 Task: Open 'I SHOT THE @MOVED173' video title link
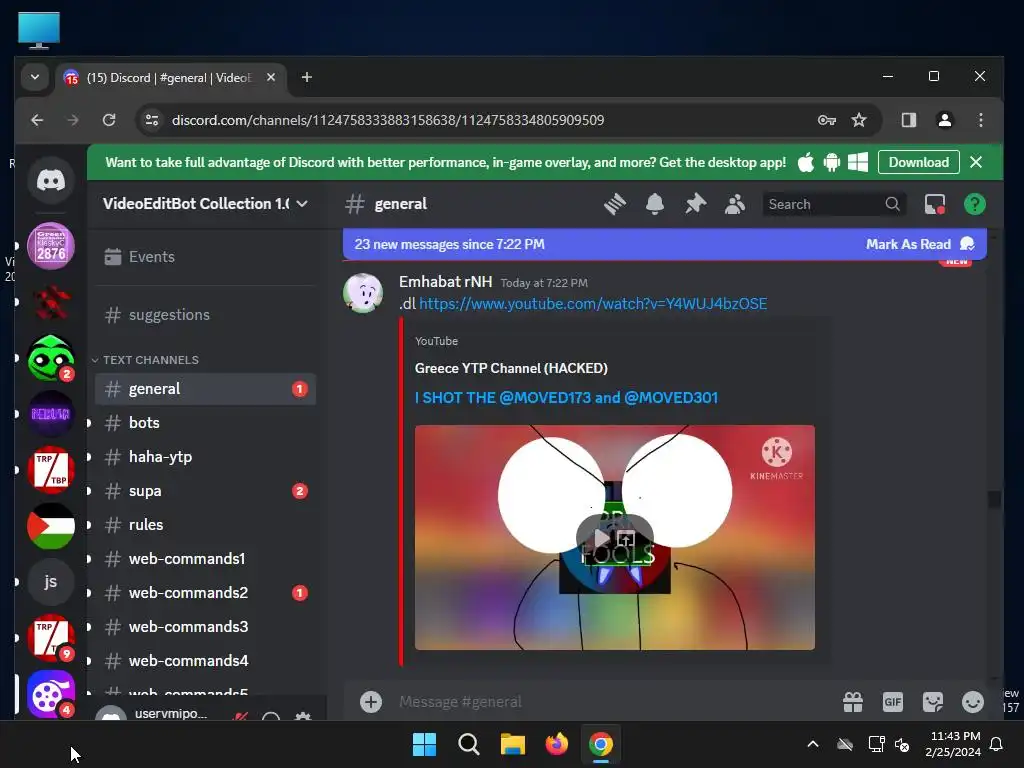(566, 398)
